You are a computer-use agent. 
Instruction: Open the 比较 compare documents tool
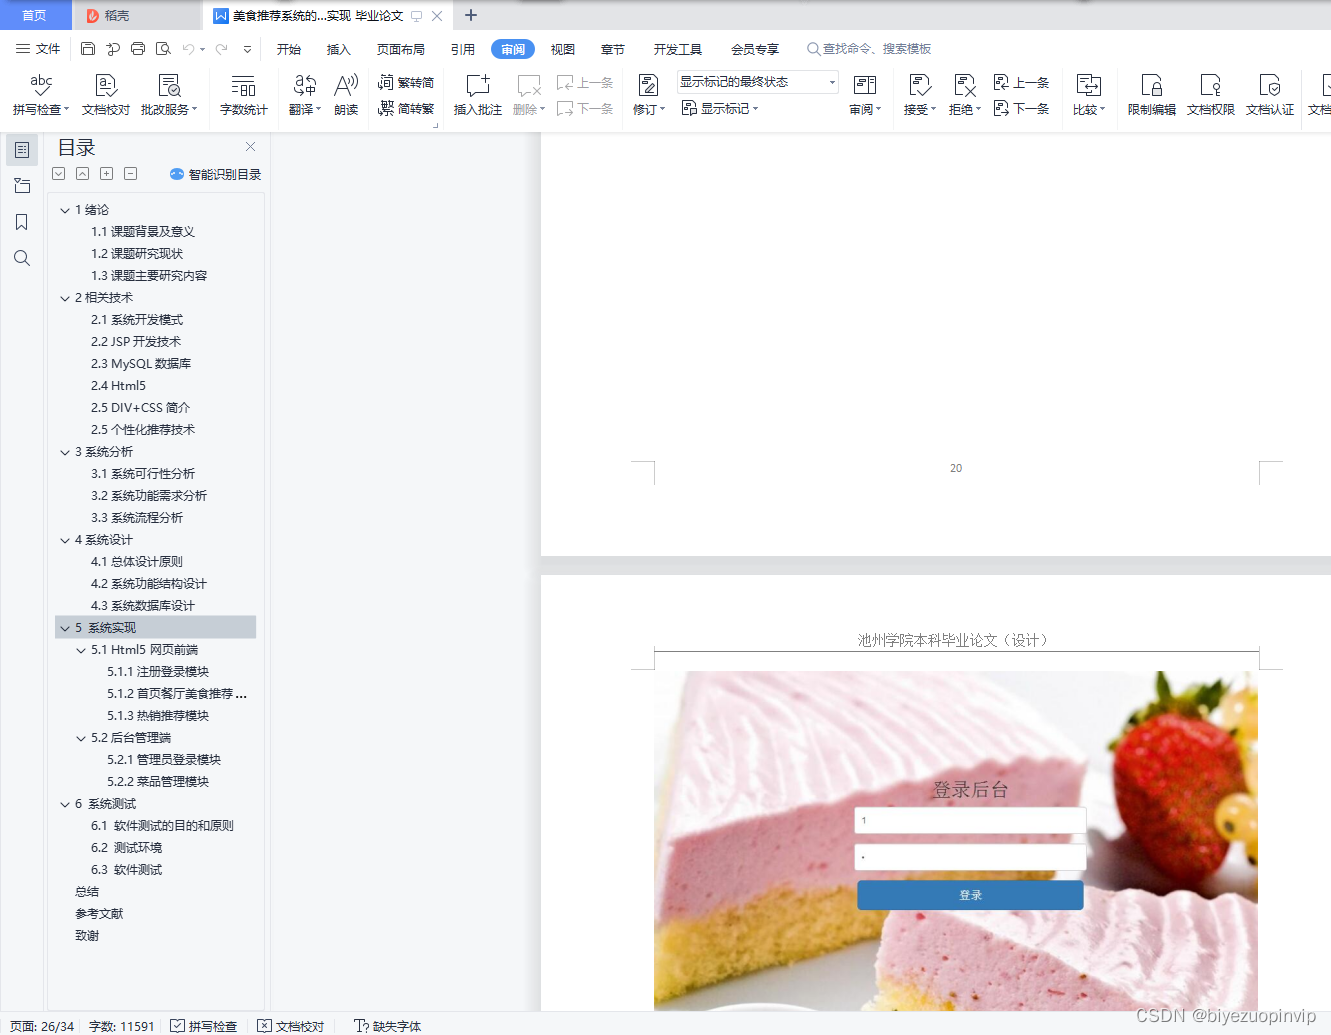(1088, 94)
